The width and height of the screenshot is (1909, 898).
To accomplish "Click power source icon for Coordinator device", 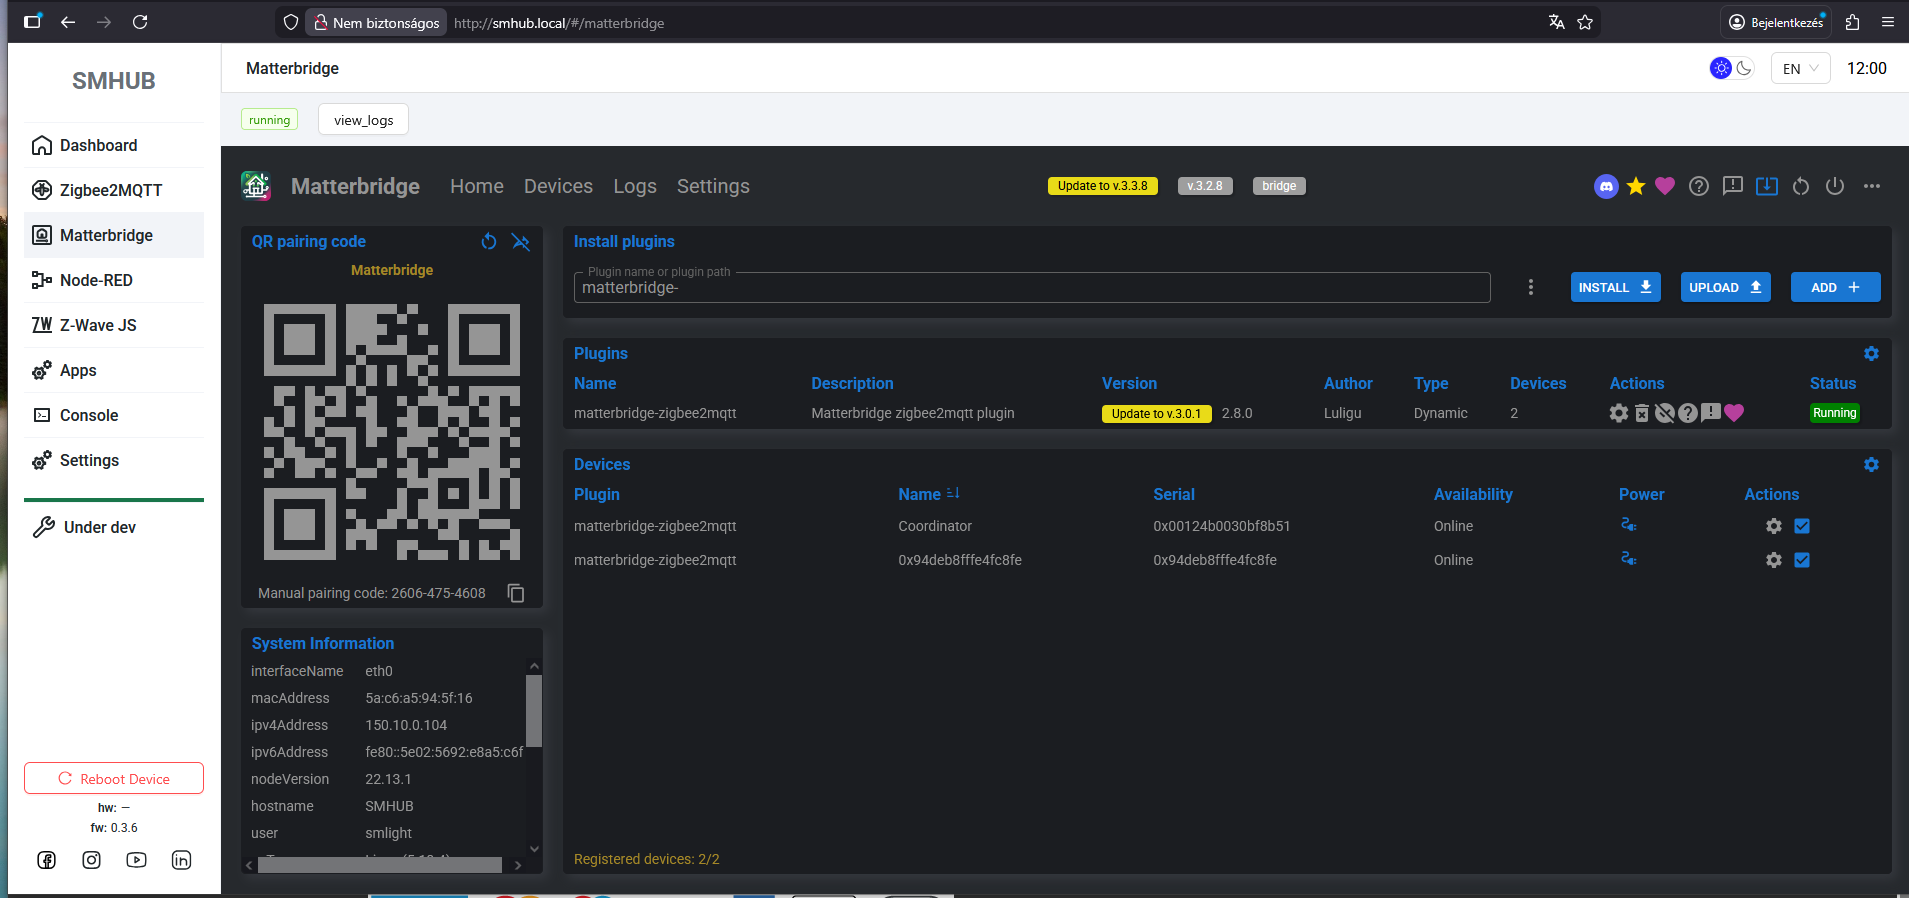I will tap(1628, 525).
